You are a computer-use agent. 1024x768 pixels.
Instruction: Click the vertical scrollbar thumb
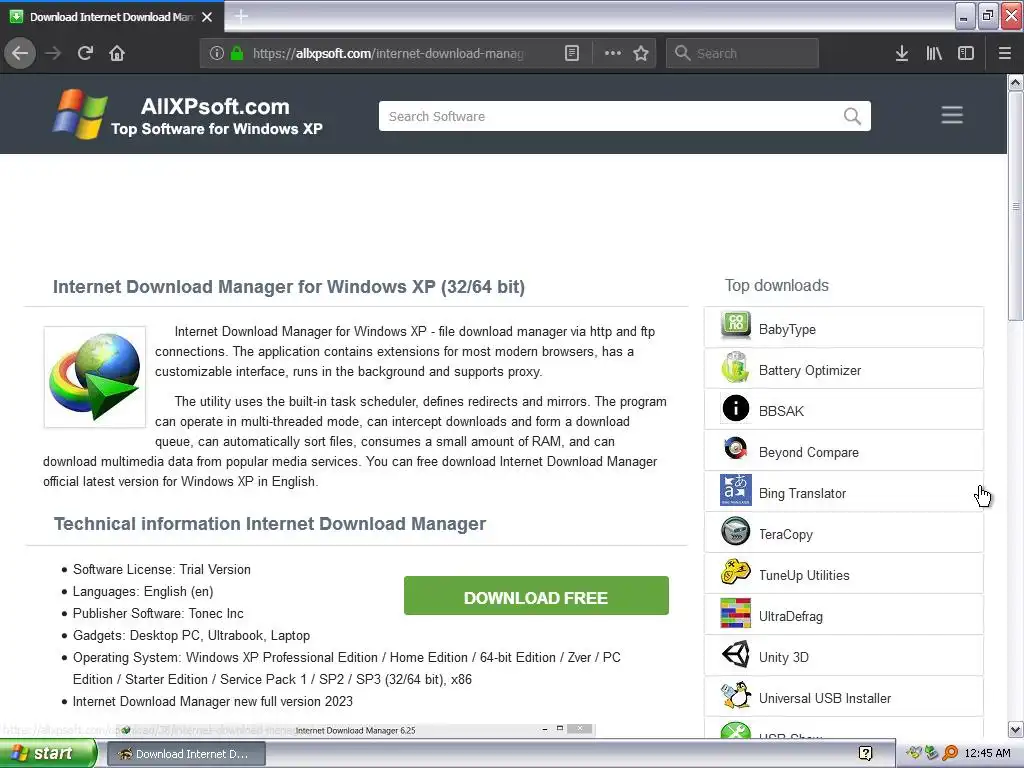1015,206
